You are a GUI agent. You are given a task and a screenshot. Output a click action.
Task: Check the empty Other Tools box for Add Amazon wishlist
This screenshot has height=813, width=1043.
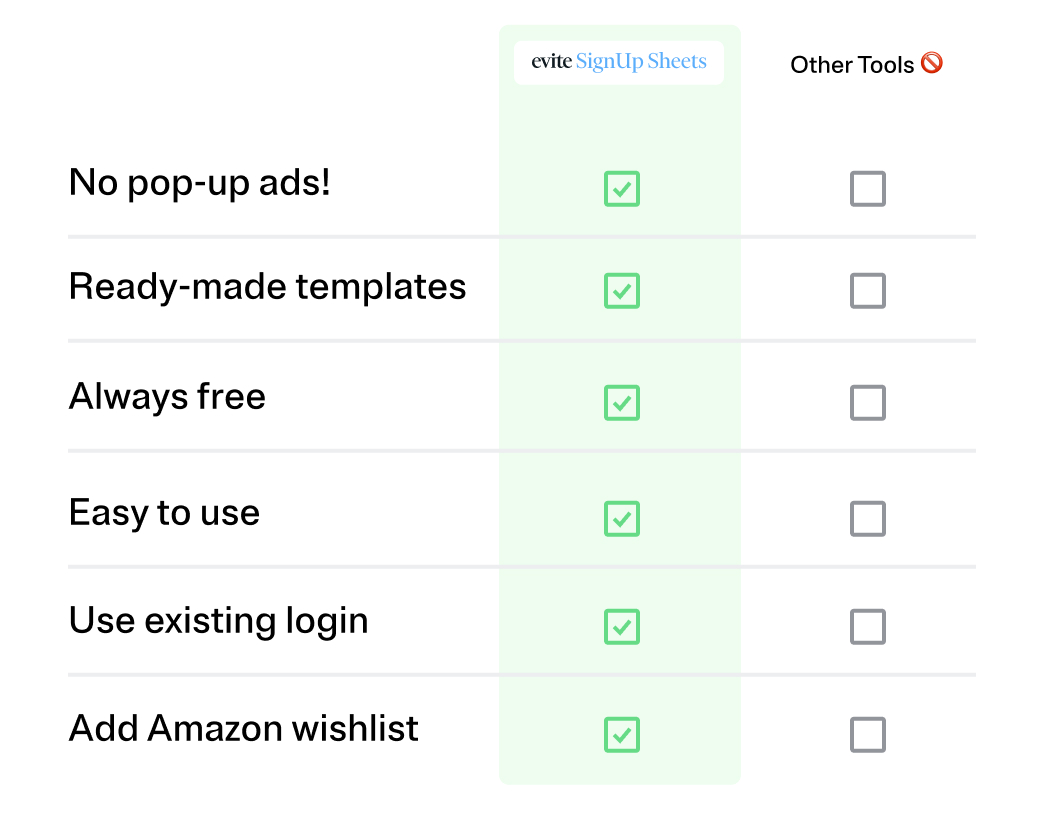click(x=868, y=734)
